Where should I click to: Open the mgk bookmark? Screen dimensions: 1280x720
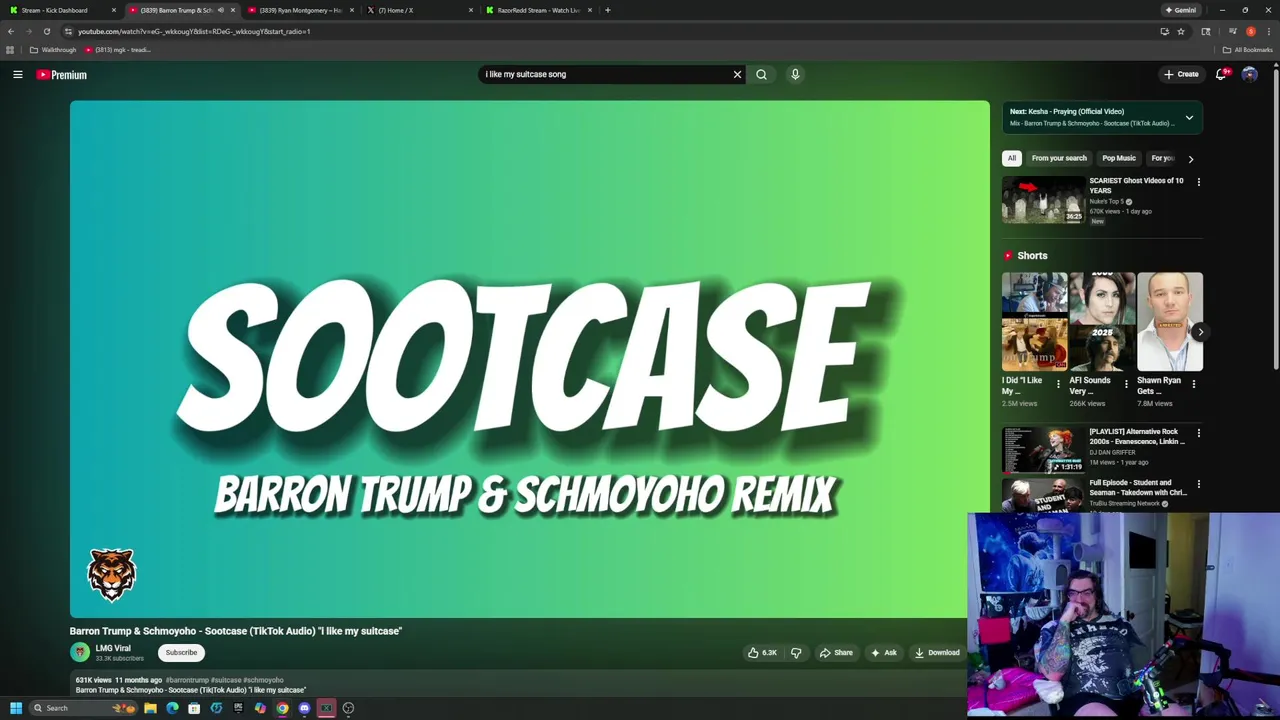pyautogui.click(x=117, y=50)
